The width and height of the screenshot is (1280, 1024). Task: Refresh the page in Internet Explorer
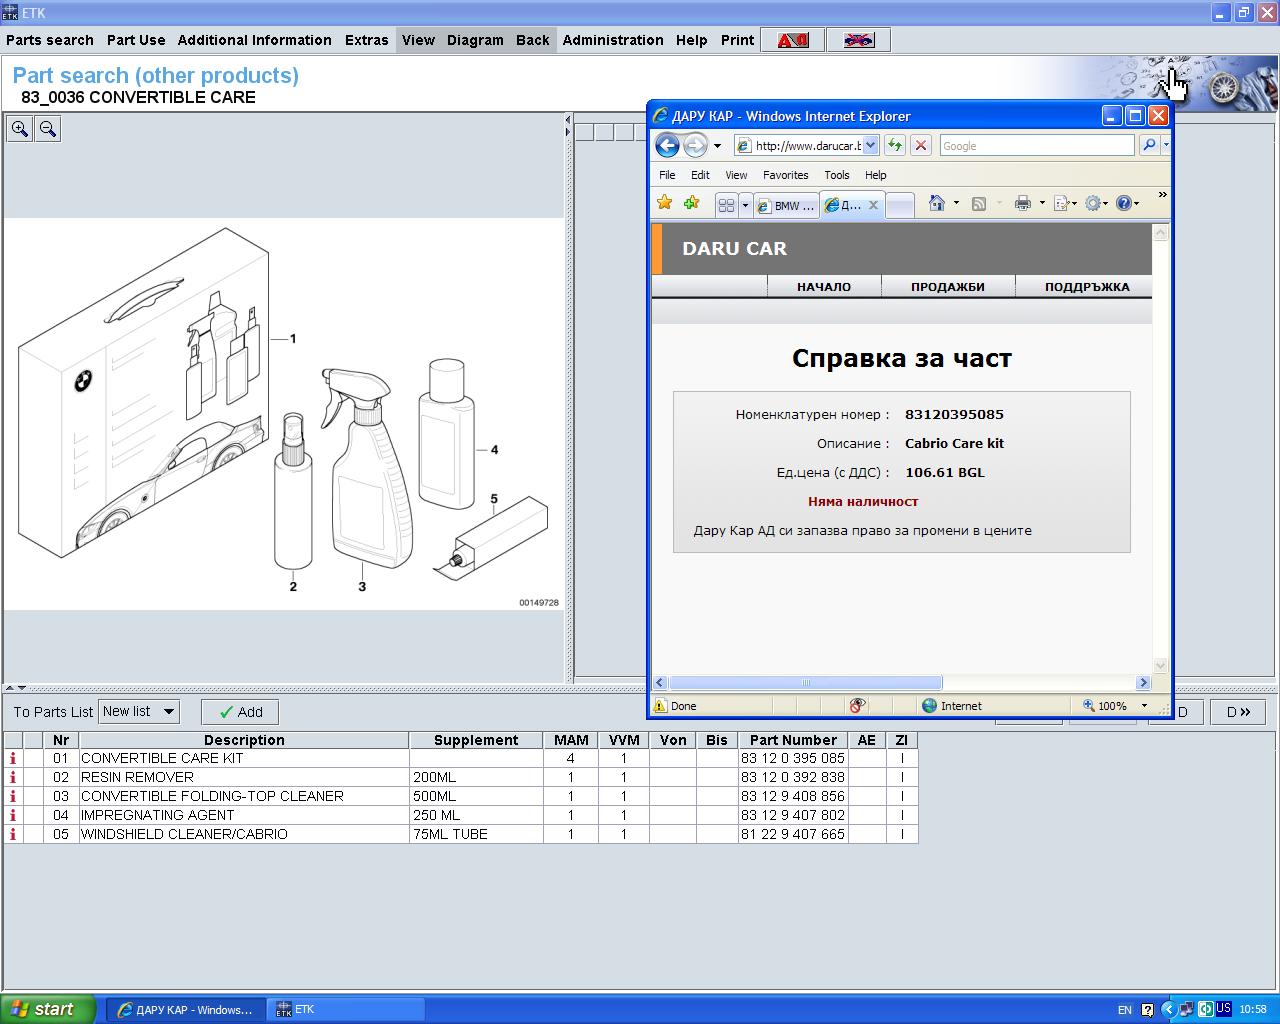[895, 145]
